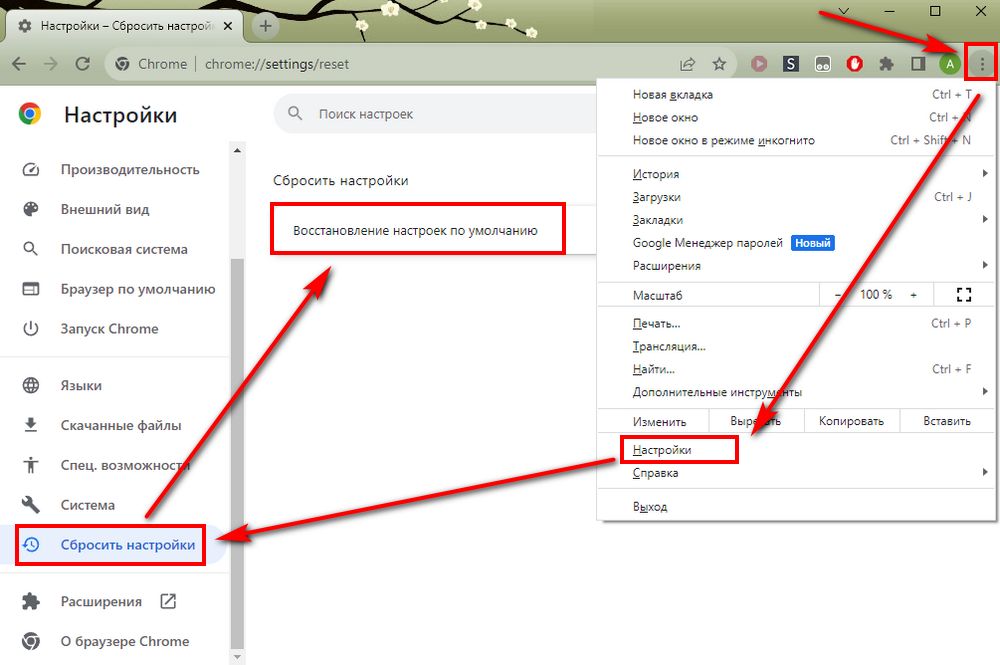Choose Новое окно в режиме инкогнито

tap(796, 140)
